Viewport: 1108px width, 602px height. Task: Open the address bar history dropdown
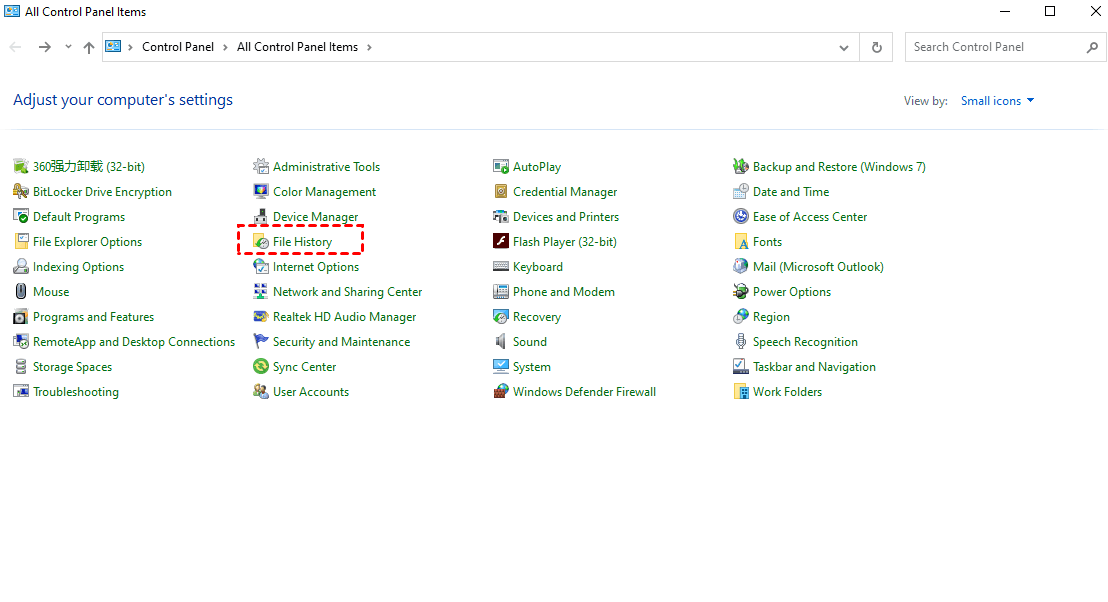point(845,47)
